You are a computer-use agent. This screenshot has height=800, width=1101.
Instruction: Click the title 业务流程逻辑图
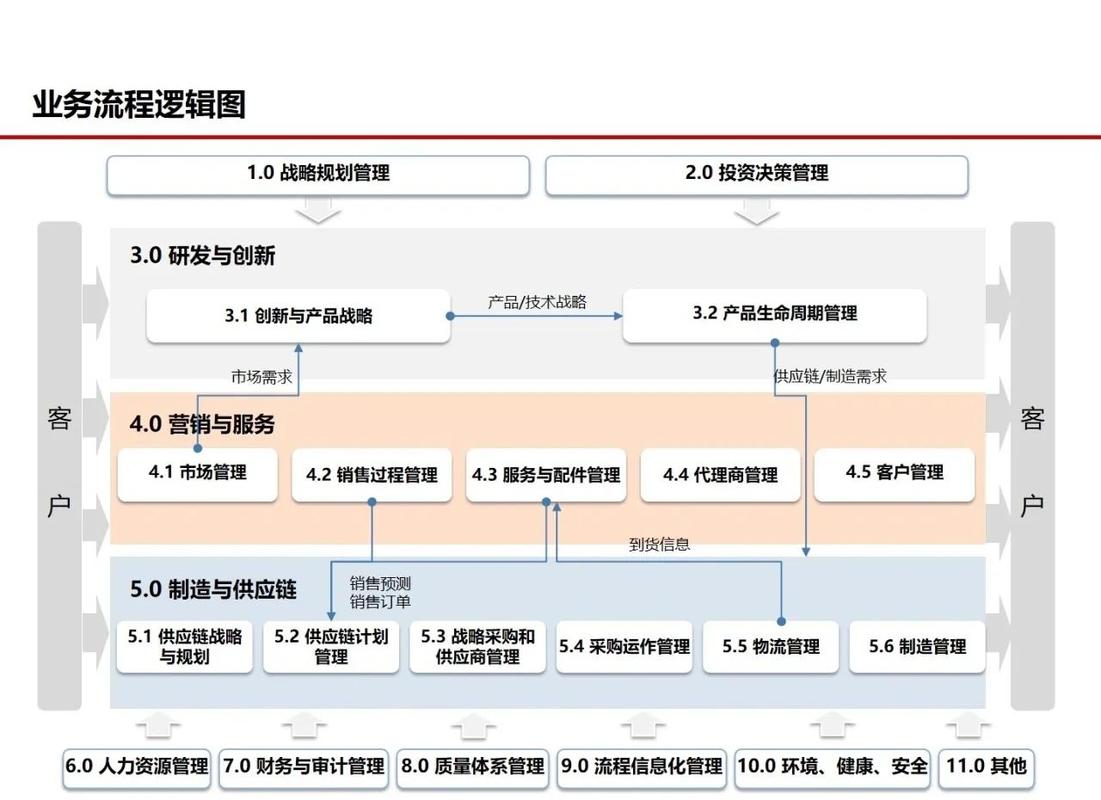(x=139, y=105)
